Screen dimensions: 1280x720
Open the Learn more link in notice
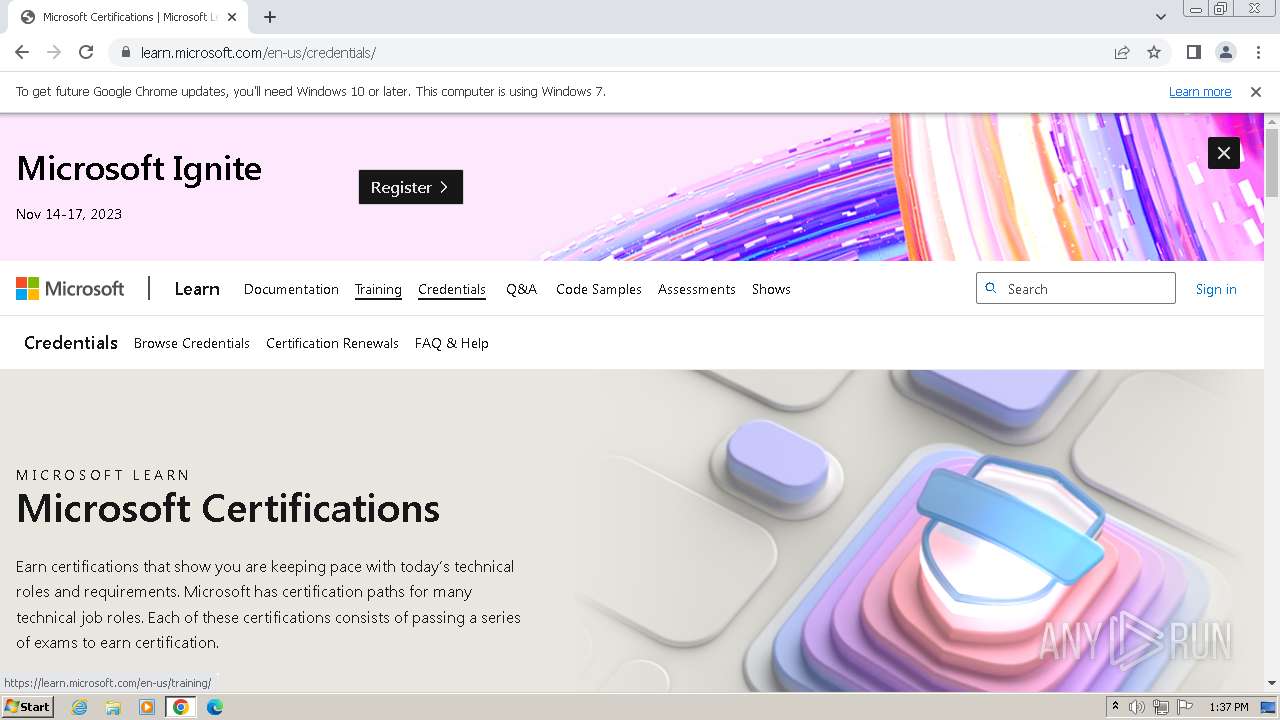(1200, 92)
